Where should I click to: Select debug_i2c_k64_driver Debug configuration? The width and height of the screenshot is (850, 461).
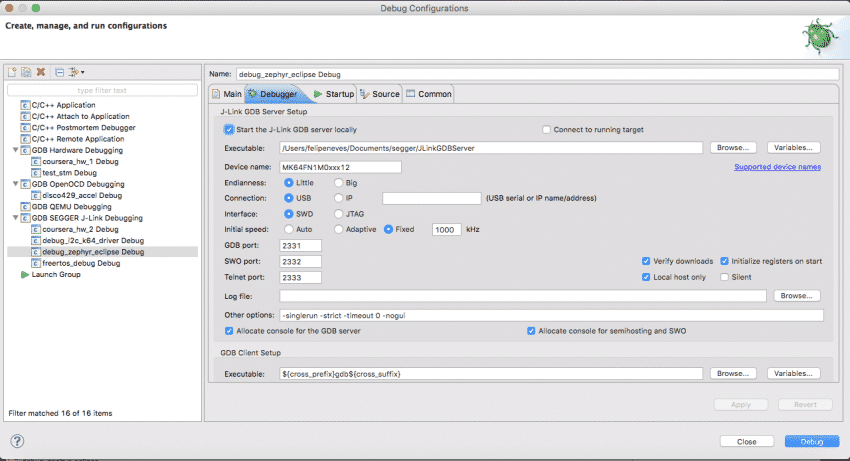coord(93,240)
